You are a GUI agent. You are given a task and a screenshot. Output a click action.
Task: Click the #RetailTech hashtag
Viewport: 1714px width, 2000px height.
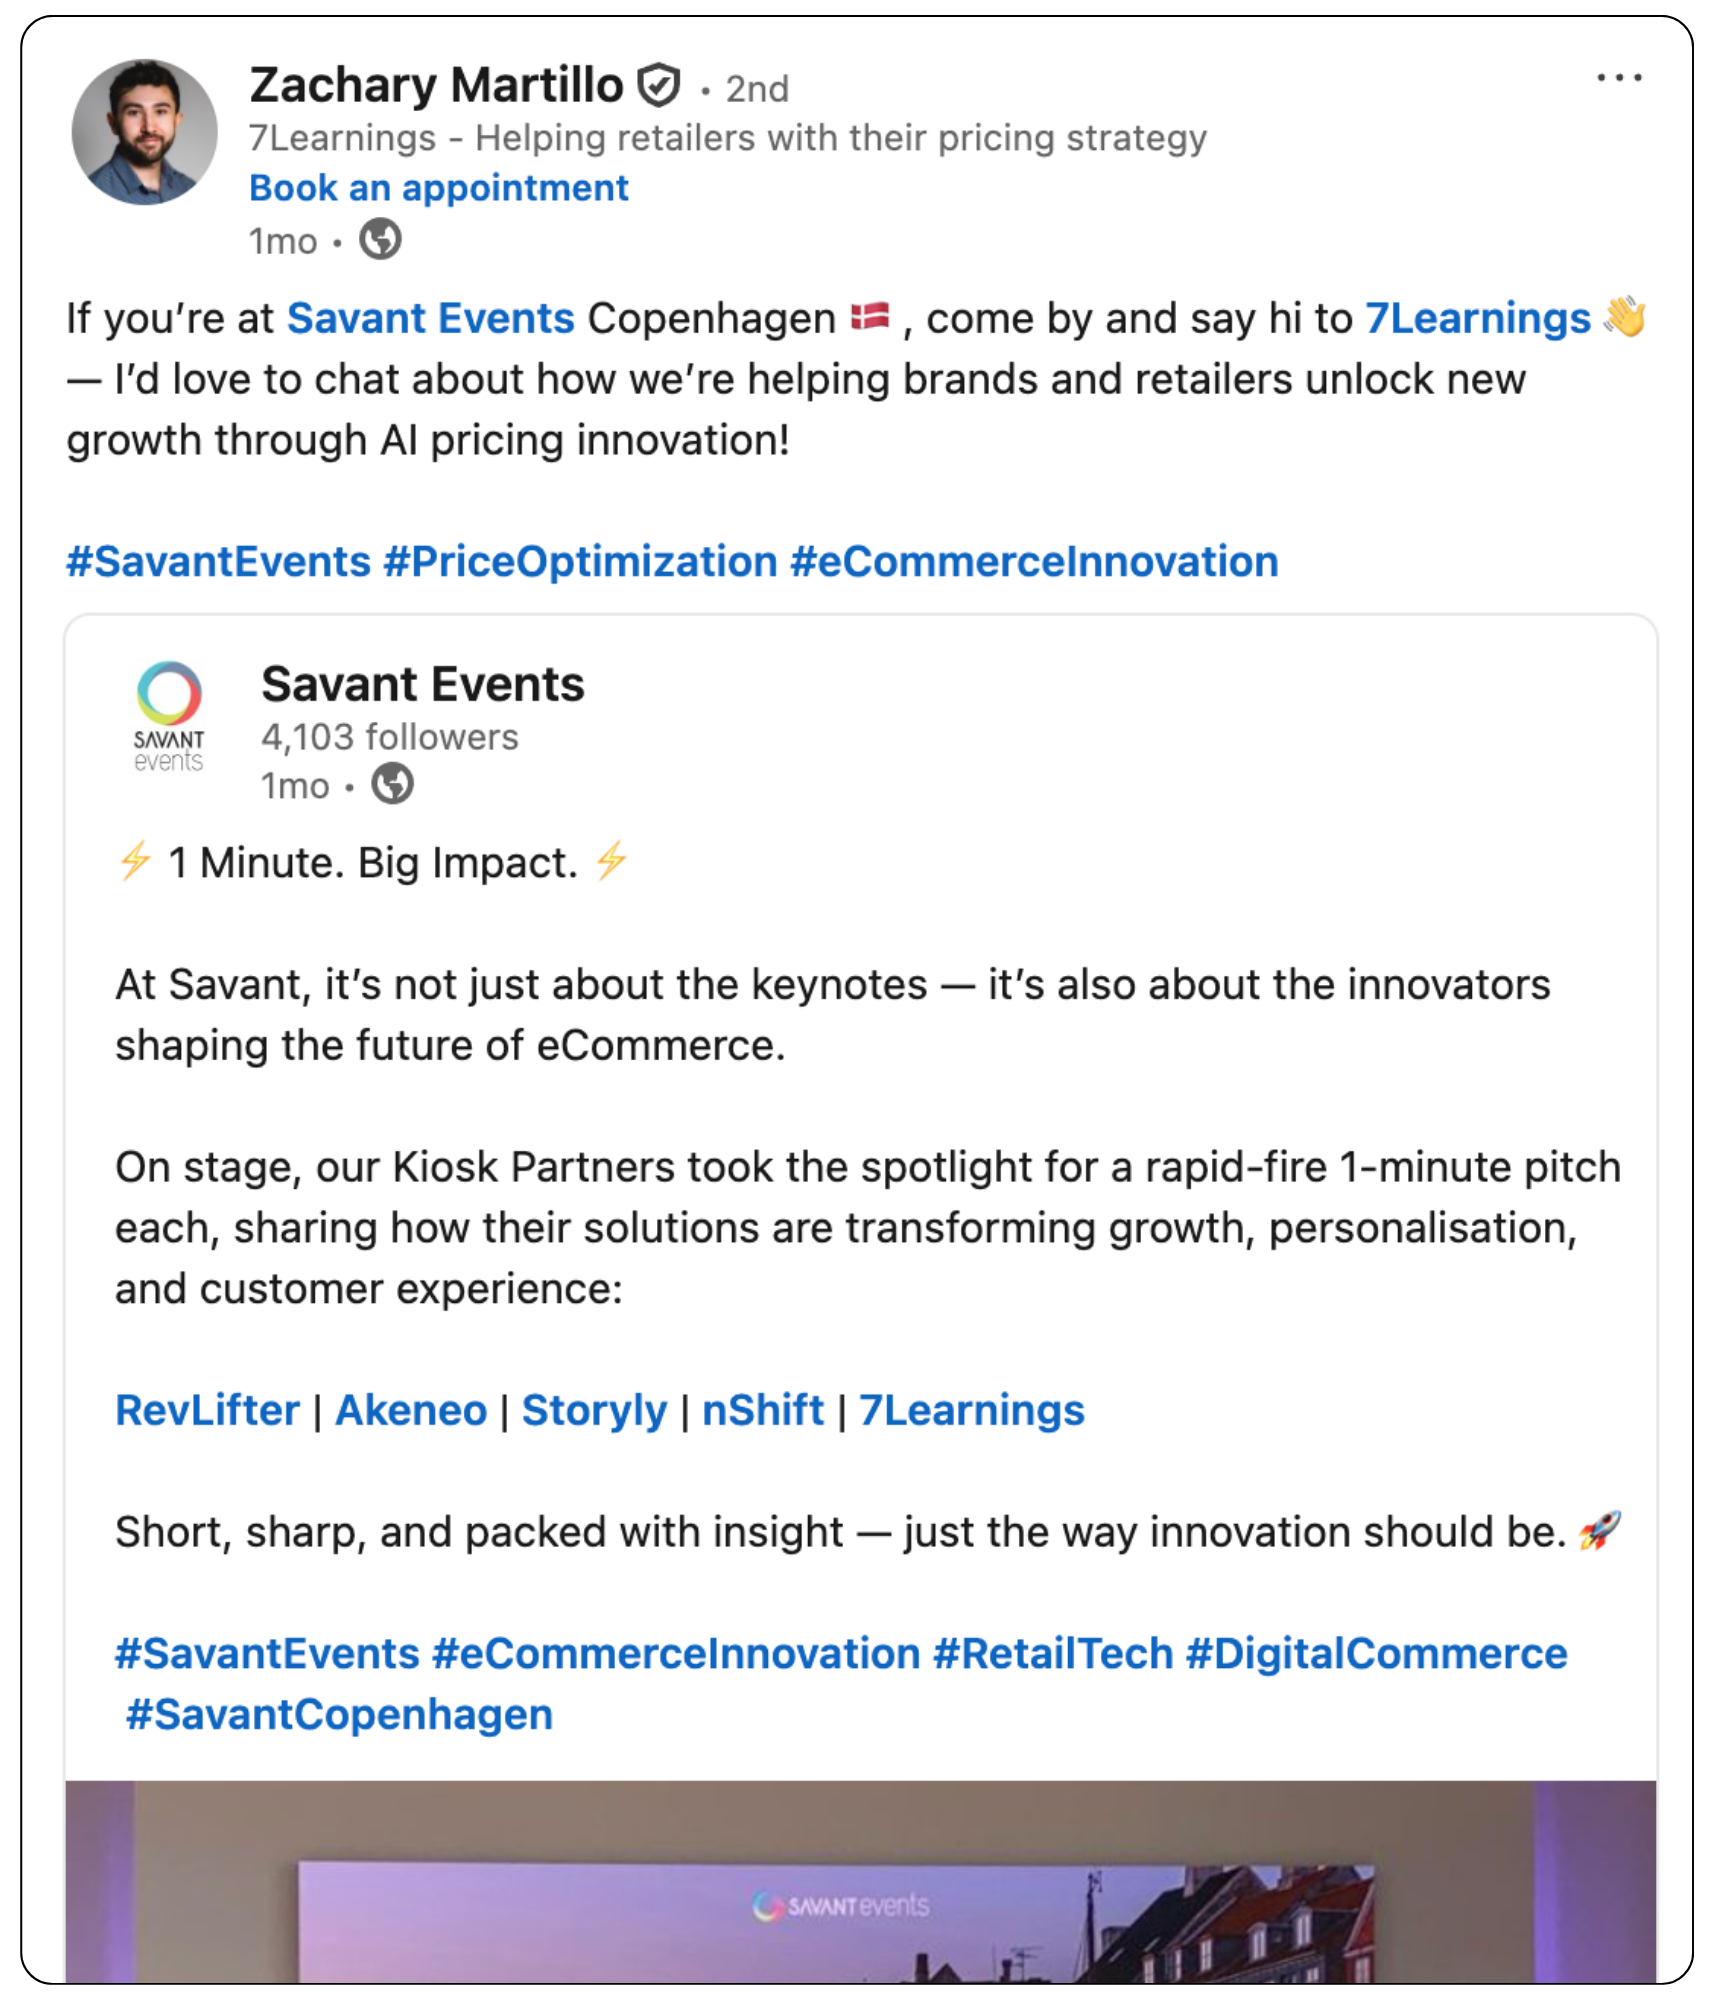pos(1052,1654)
